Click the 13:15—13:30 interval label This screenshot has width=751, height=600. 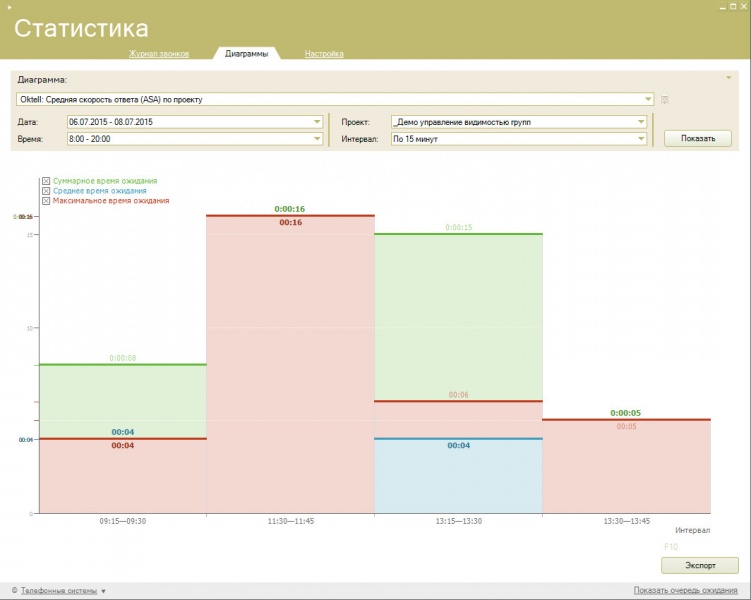[x=459, y=521]
